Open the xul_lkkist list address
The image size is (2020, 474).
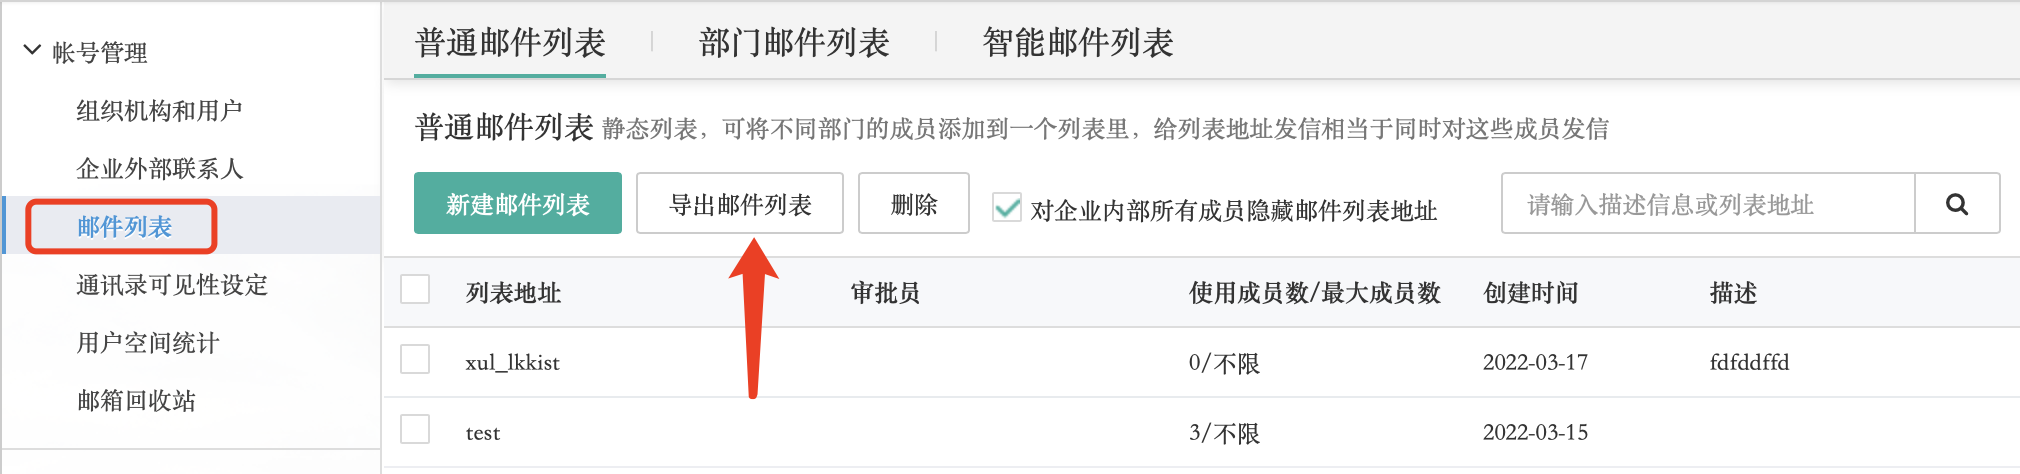pyautogui.click(x=512, y=362)
